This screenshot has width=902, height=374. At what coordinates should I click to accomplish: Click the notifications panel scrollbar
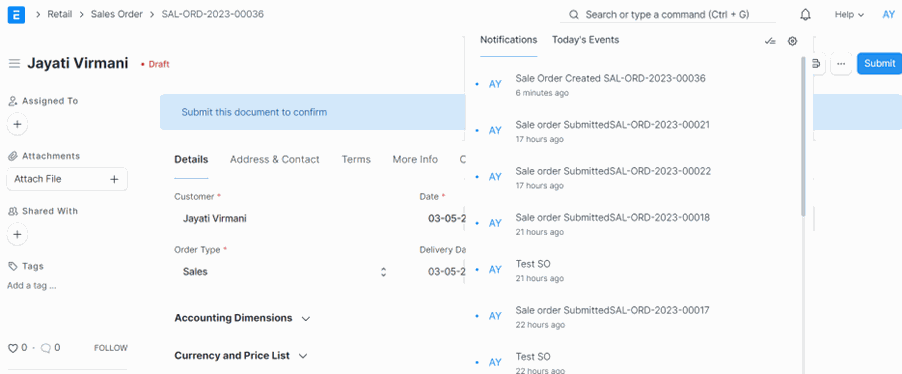803,136
